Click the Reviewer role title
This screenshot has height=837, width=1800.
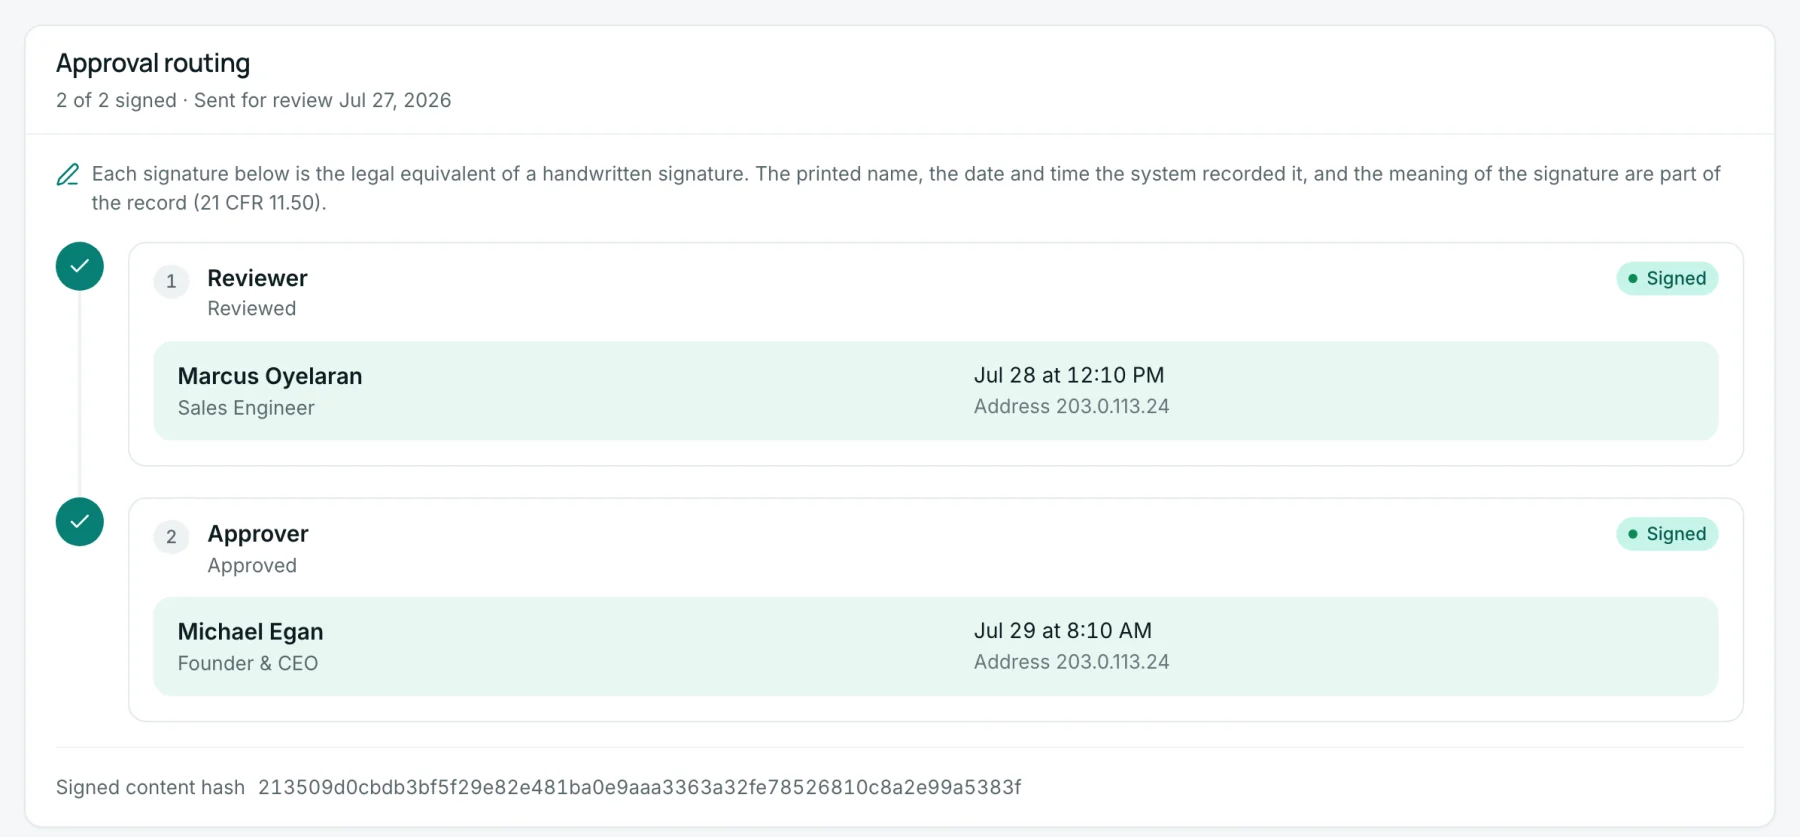[x=257, y=278]
